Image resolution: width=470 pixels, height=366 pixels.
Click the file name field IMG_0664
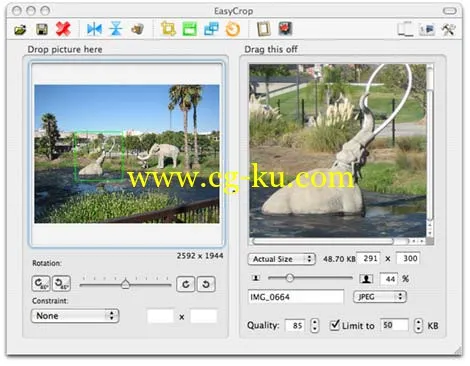tap(296, 297)
